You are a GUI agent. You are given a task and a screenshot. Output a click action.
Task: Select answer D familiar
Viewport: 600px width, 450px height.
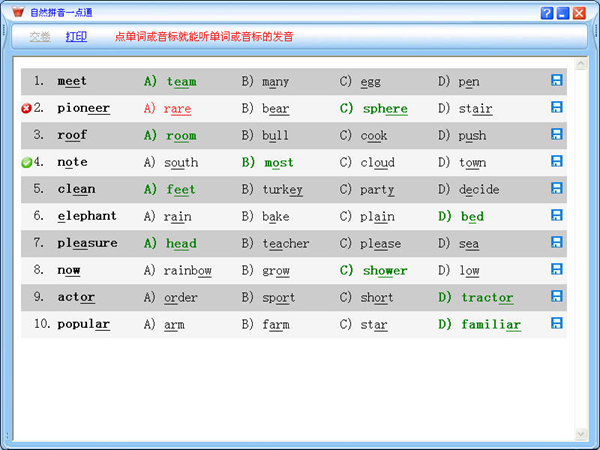479,324
